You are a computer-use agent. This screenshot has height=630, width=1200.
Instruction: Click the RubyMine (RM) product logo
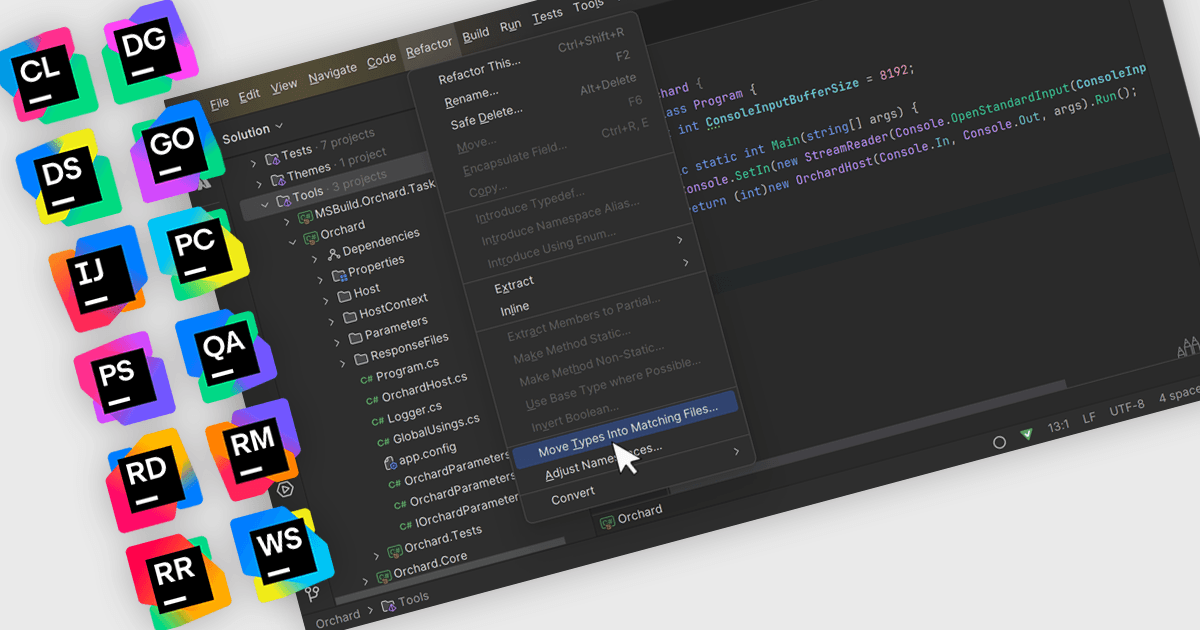tap(252, 450)
